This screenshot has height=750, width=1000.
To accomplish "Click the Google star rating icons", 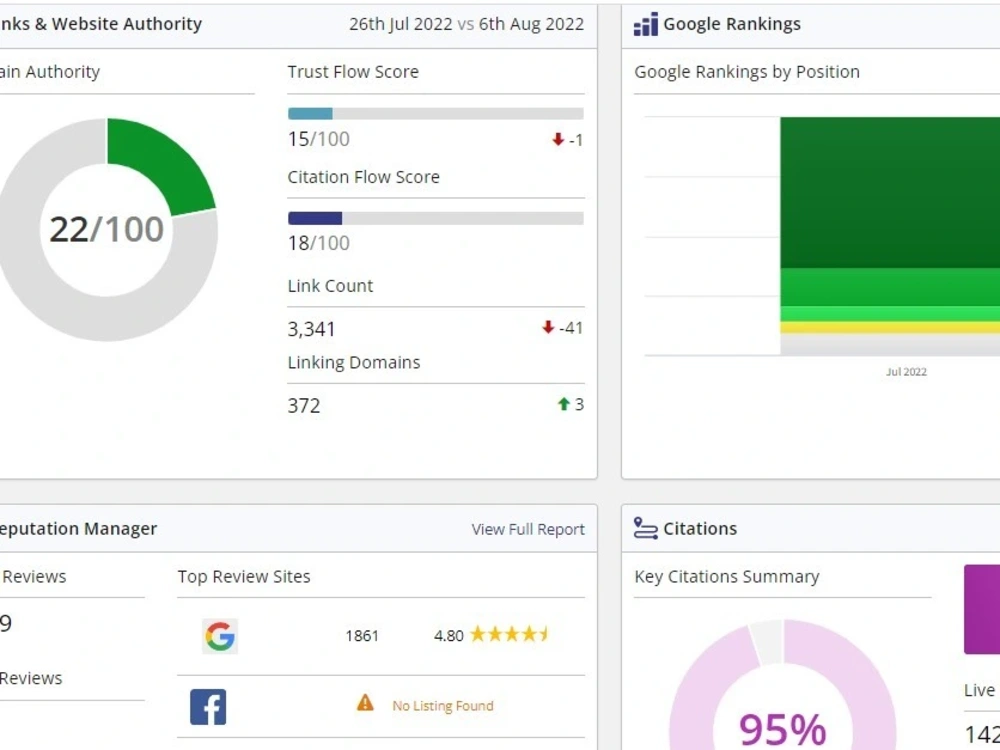I will pos(509,634).
